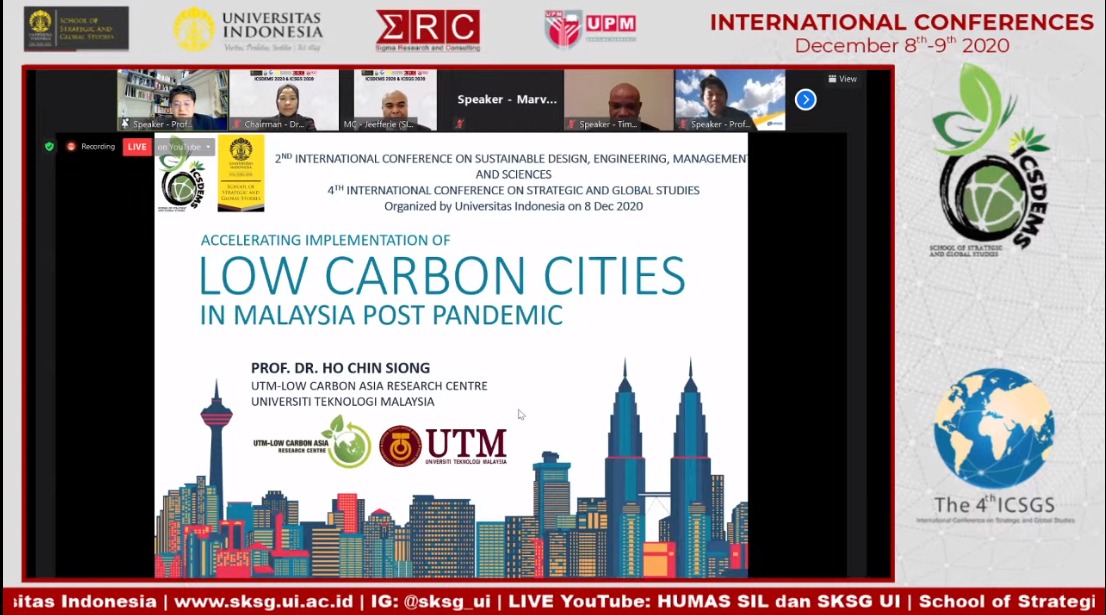Image resolution: width=1106 pixels, height=615 pixels.
Task: Select the MC - Jeefferie video thumbnail
Action: pos(389,99)
